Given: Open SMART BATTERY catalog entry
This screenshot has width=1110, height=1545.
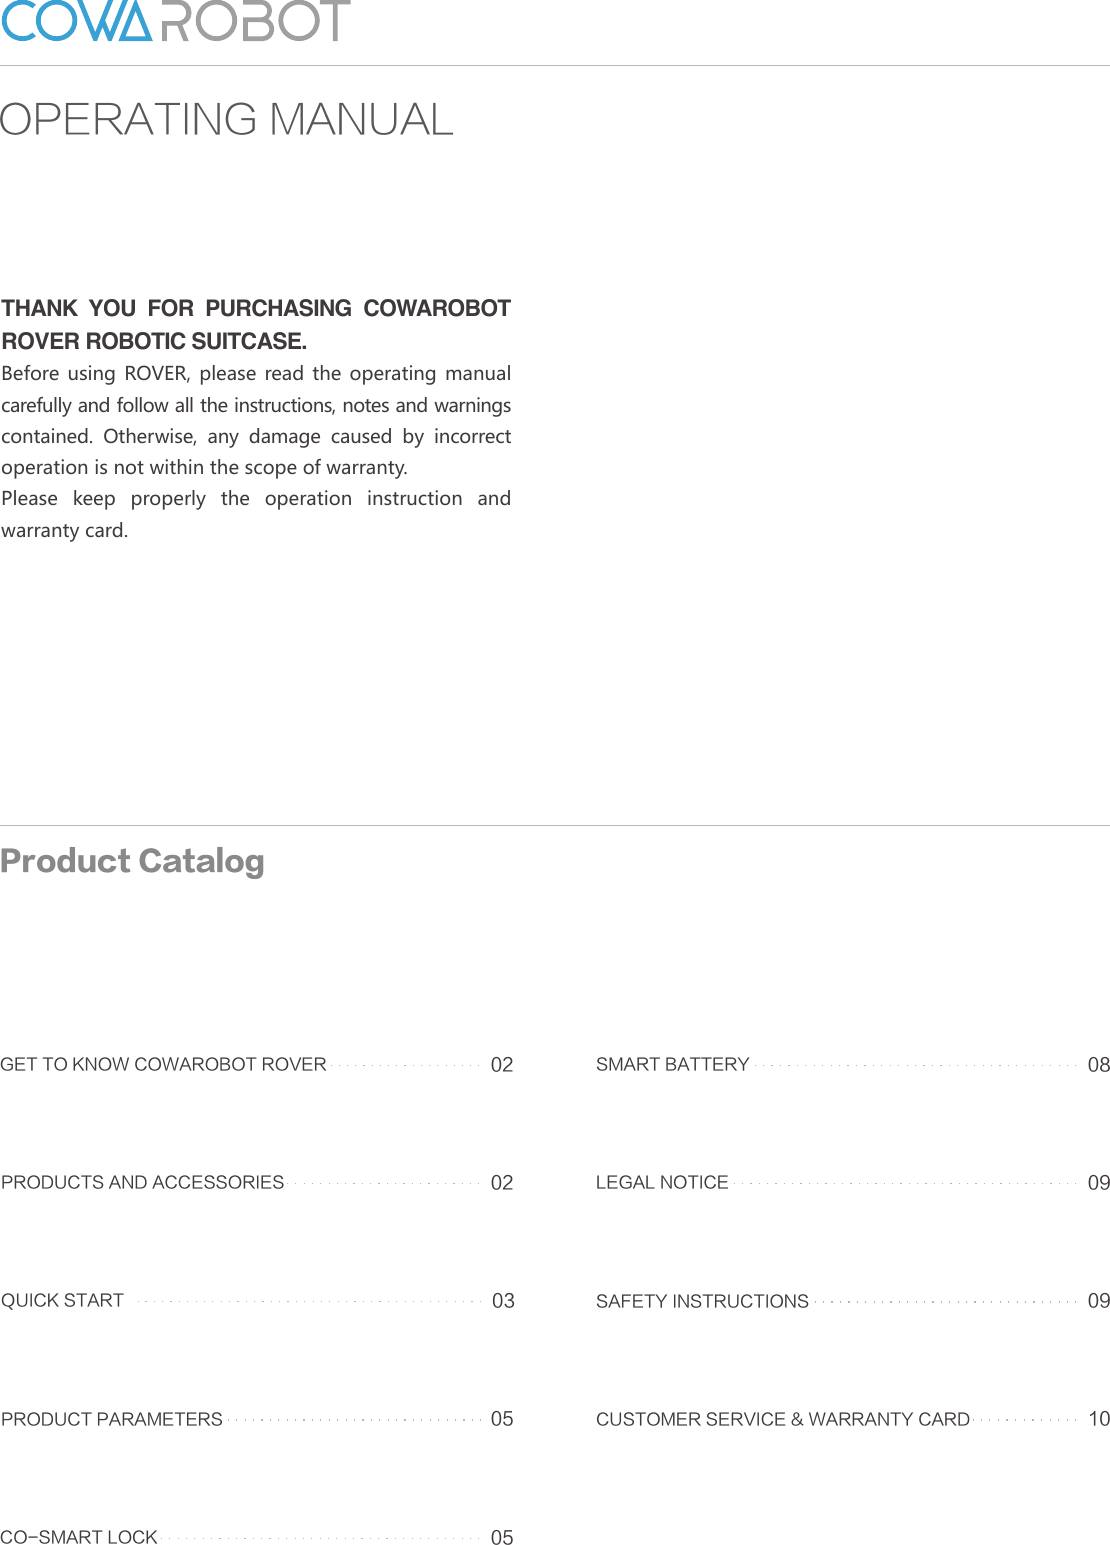Looking at the screenshot, I should click(x=853, y=1064).
